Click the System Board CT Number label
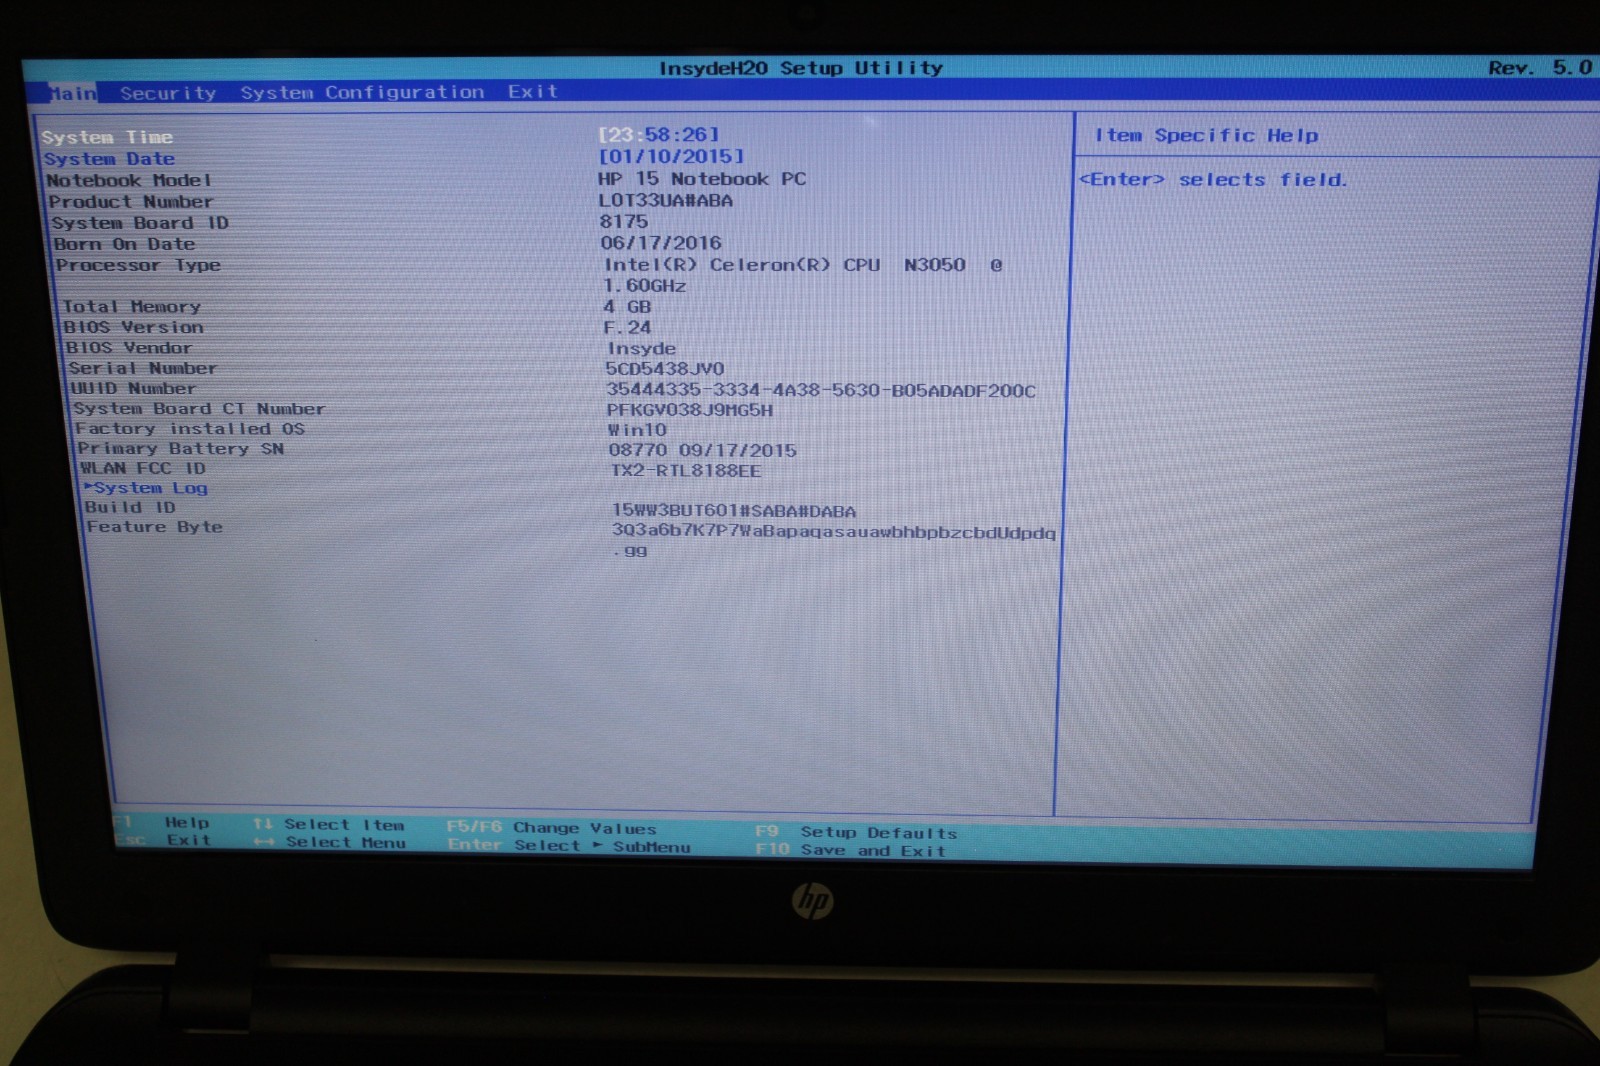The height and width of the screenshot is (1066, 1600). tap(199, 409)
